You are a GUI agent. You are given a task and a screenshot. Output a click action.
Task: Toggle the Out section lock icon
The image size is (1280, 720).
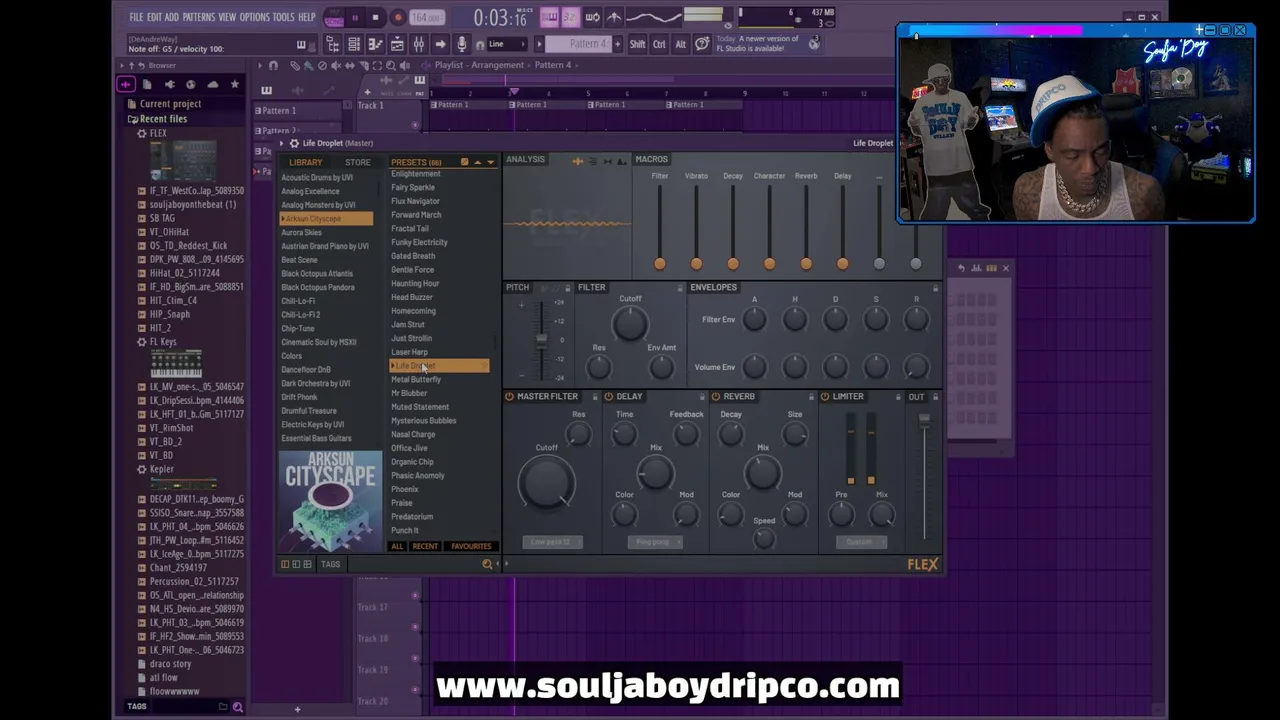click(x=936, y=397)
